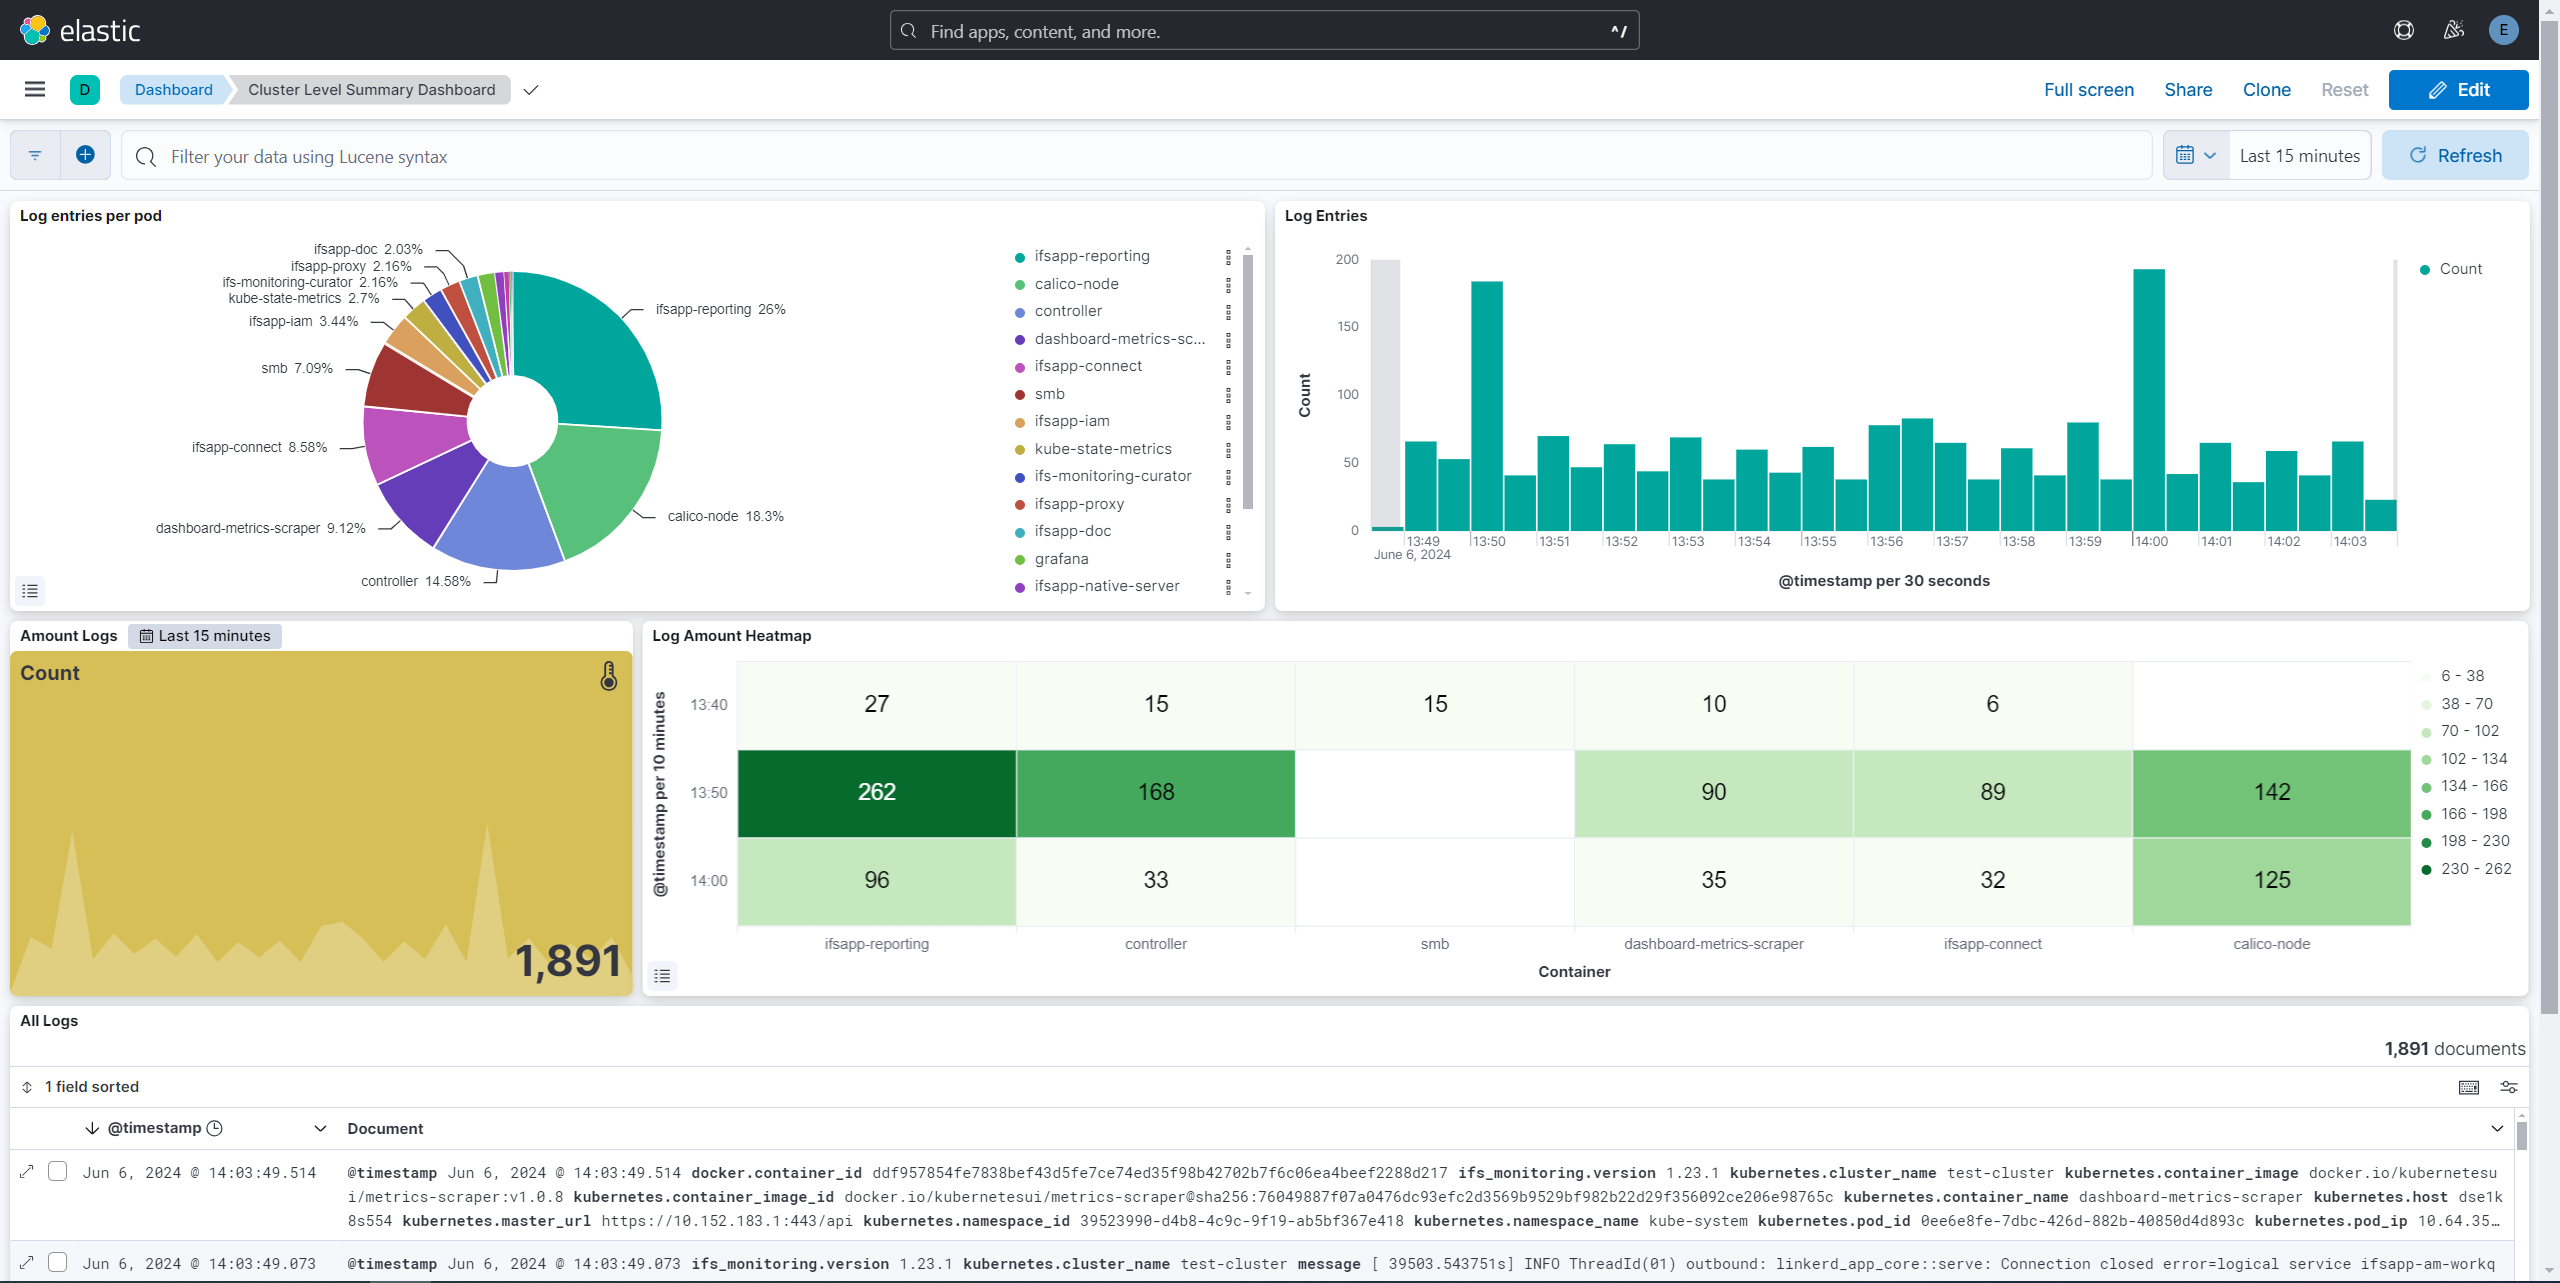Select the 230 - 262 color swatch in heatmap legend
2560x1283 pixels.
(2428, 869)
